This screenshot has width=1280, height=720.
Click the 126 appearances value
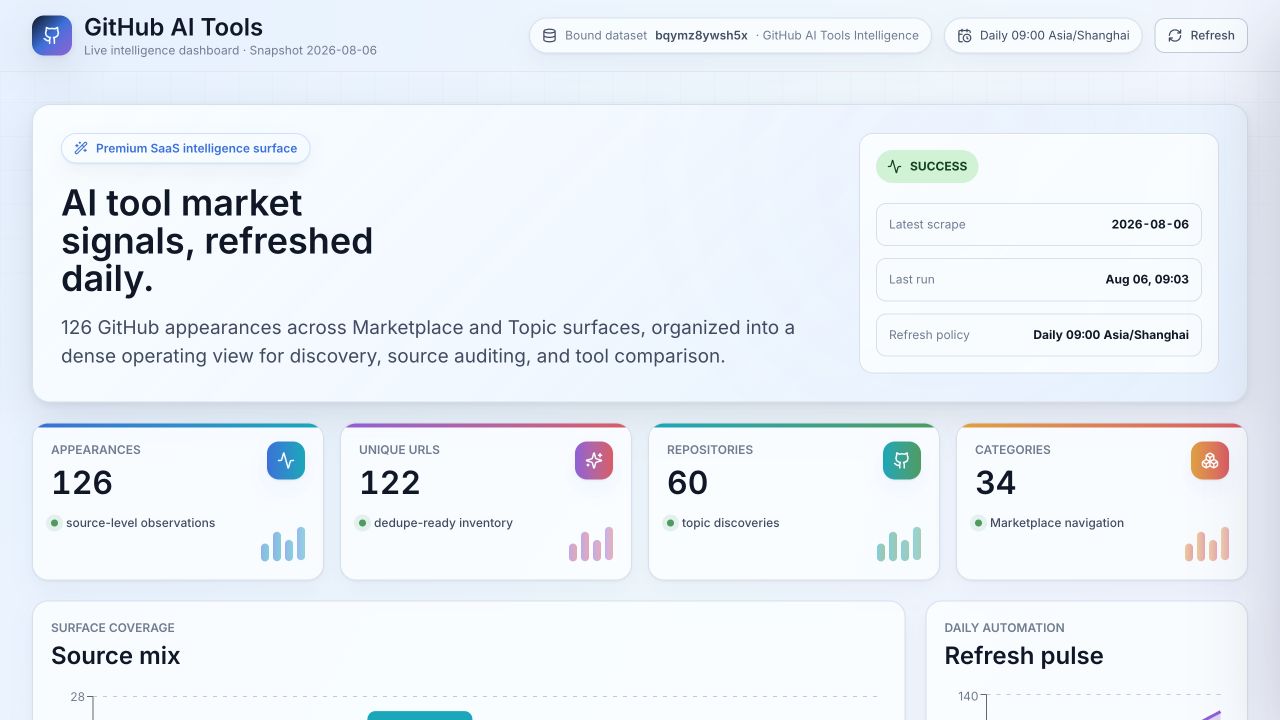tap(82, 483)
